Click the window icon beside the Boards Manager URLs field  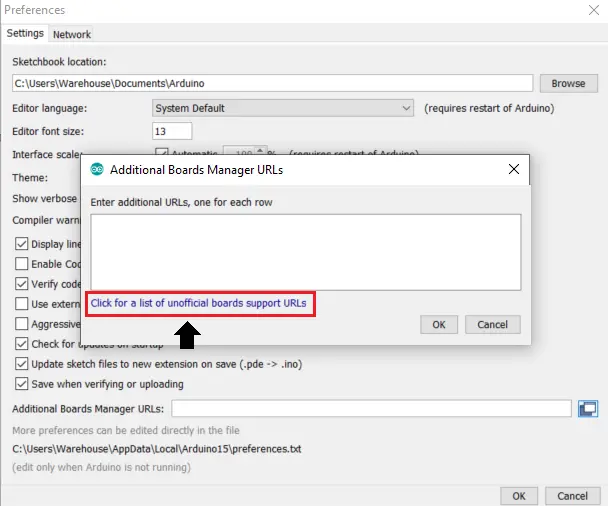[x=588, y=409]
